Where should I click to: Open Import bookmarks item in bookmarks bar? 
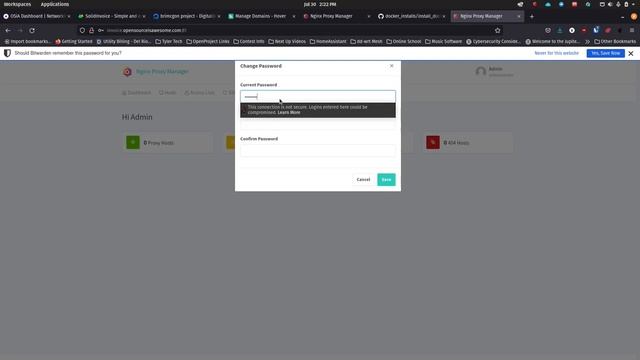(x=27, y=41)
